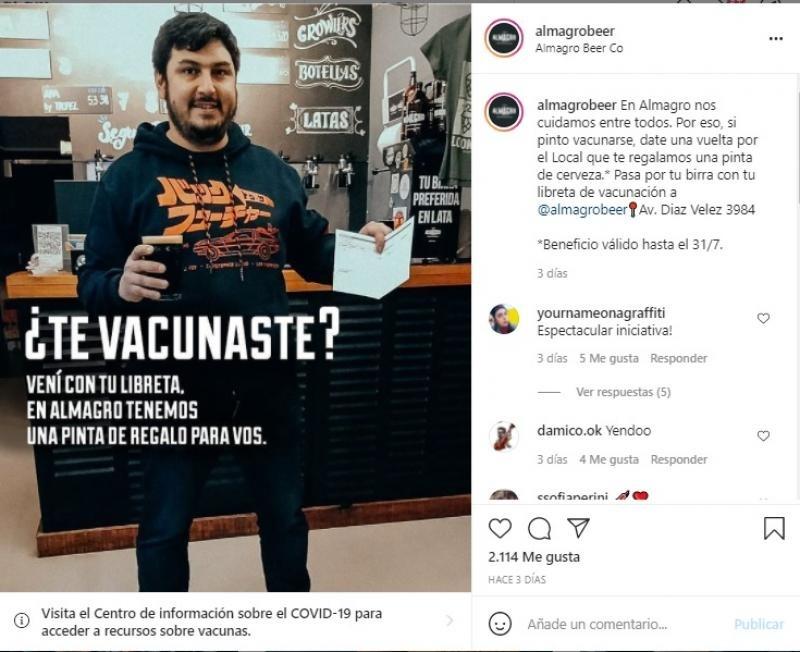Like the post with the heart icon
800x652 pixels.
tap(500, 529)
